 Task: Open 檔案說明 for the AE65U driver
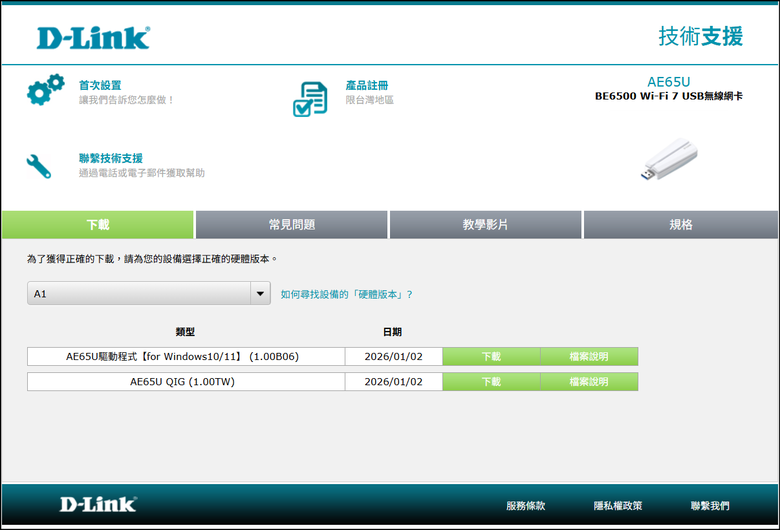tap(589, 356)
